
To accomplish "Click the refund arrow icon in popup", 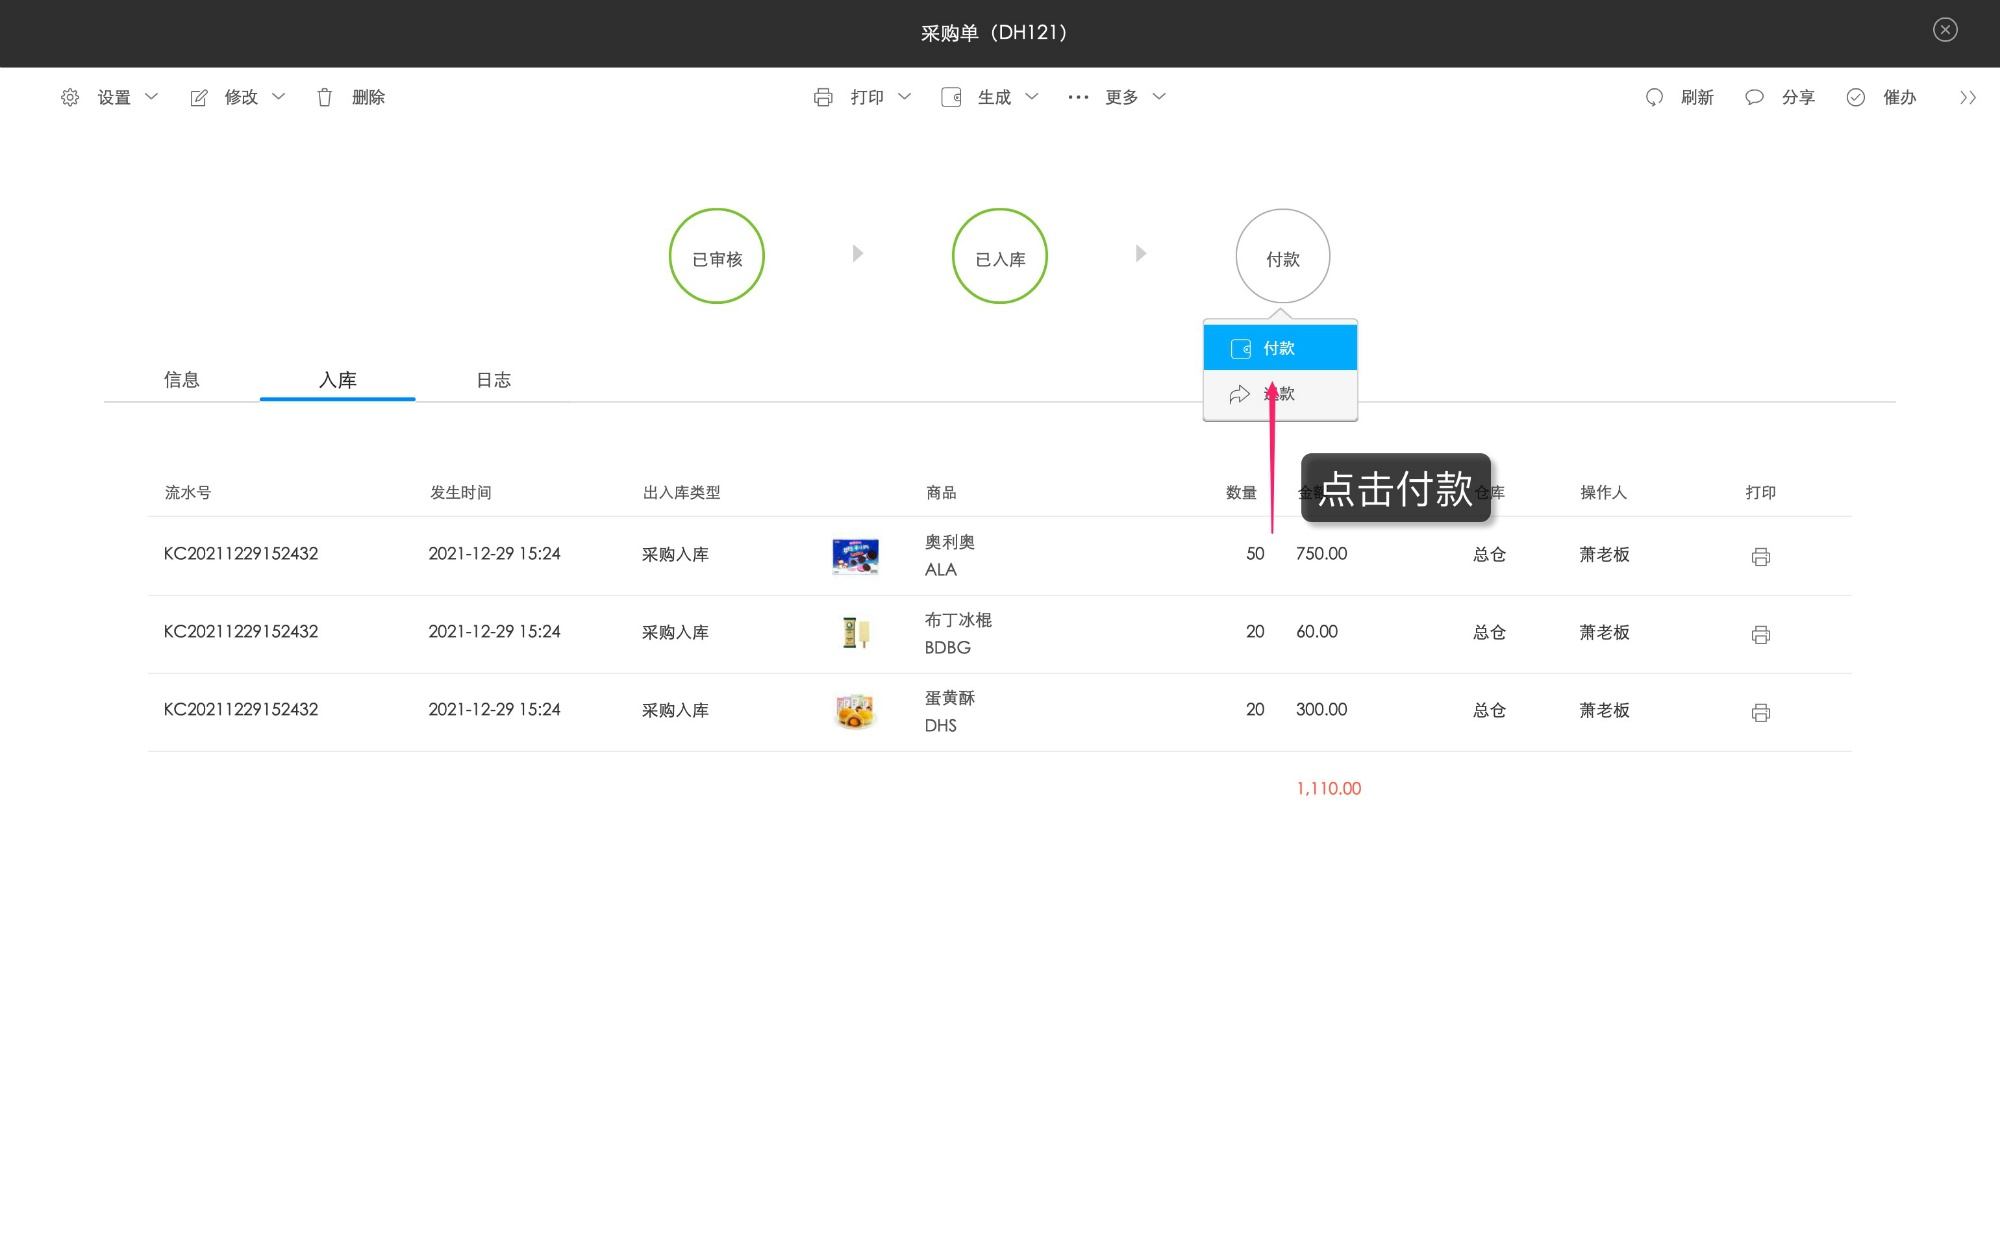I will coord(1240,394).
